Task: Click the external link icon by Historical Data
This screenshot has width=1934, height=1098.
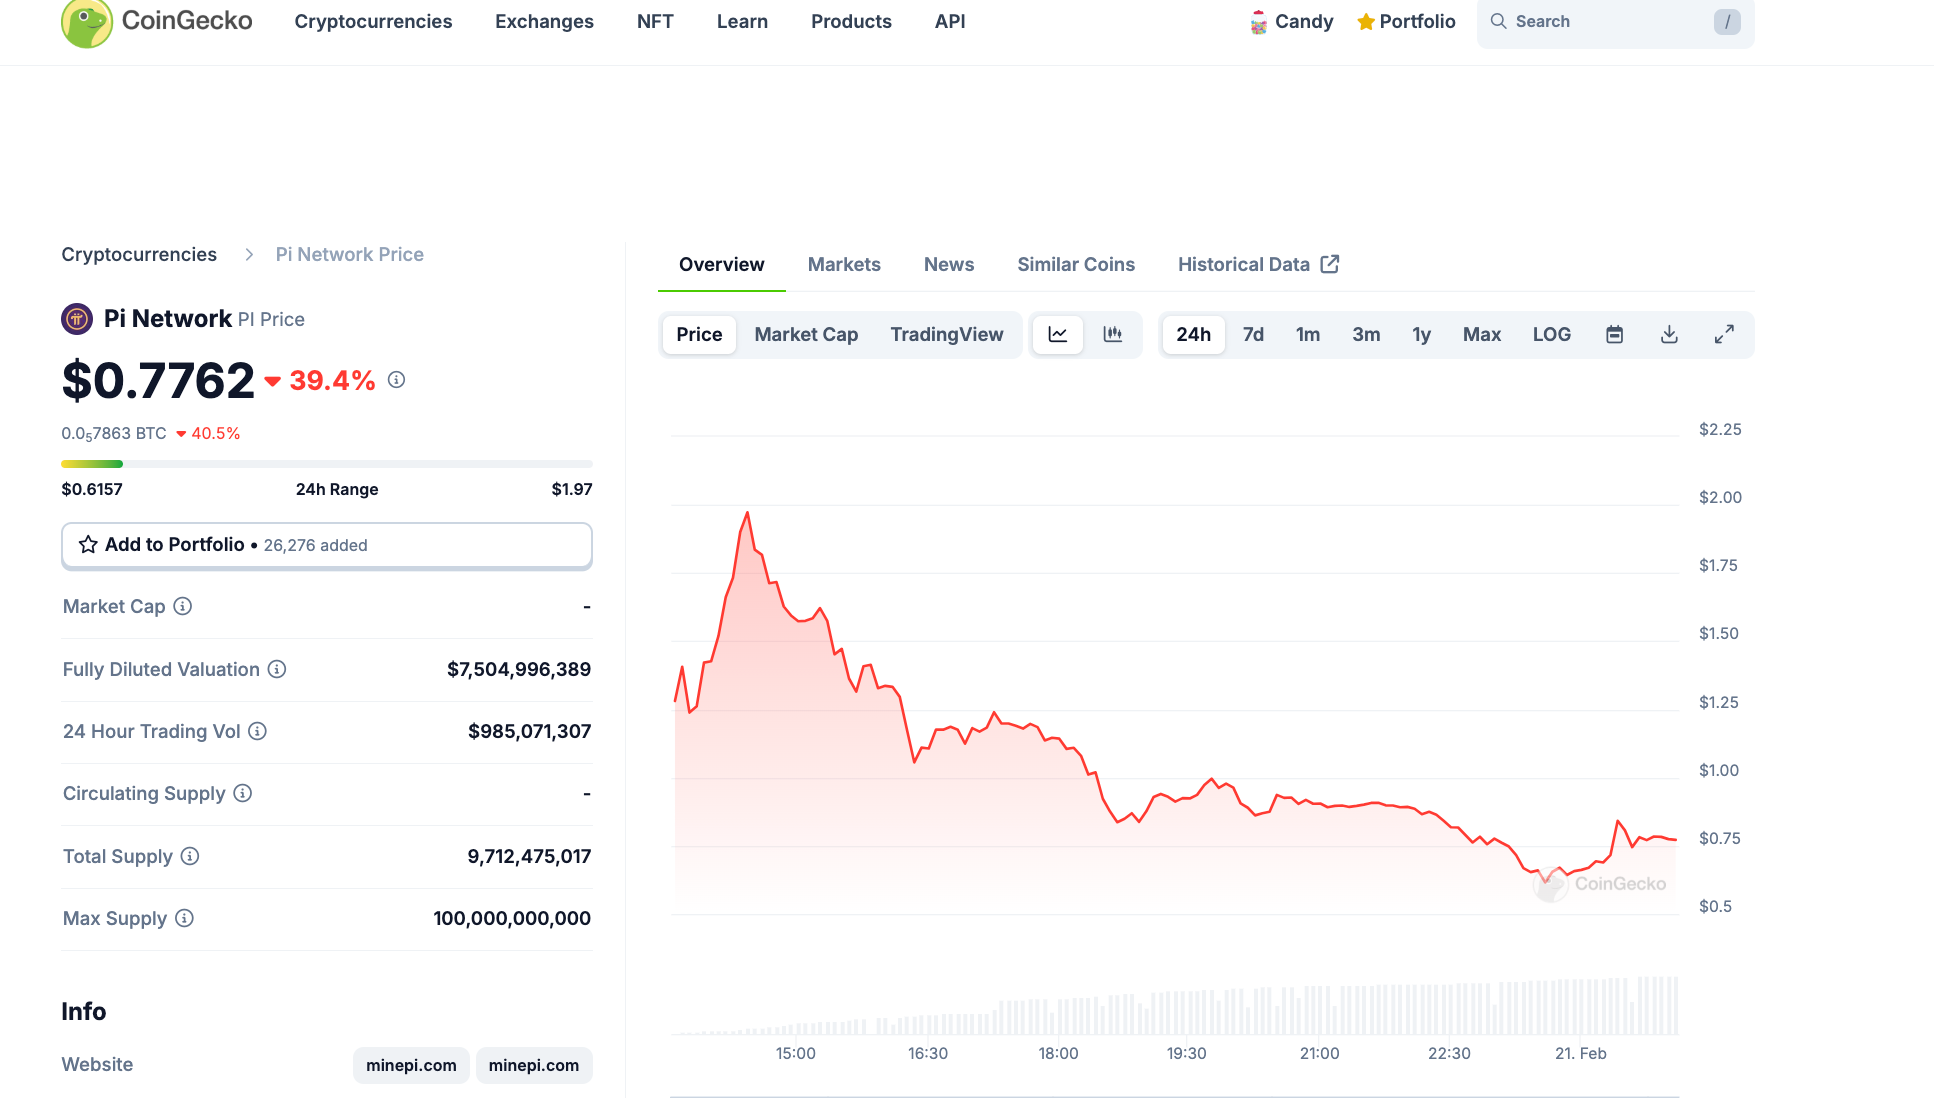Action: (x=1330, y=264)
